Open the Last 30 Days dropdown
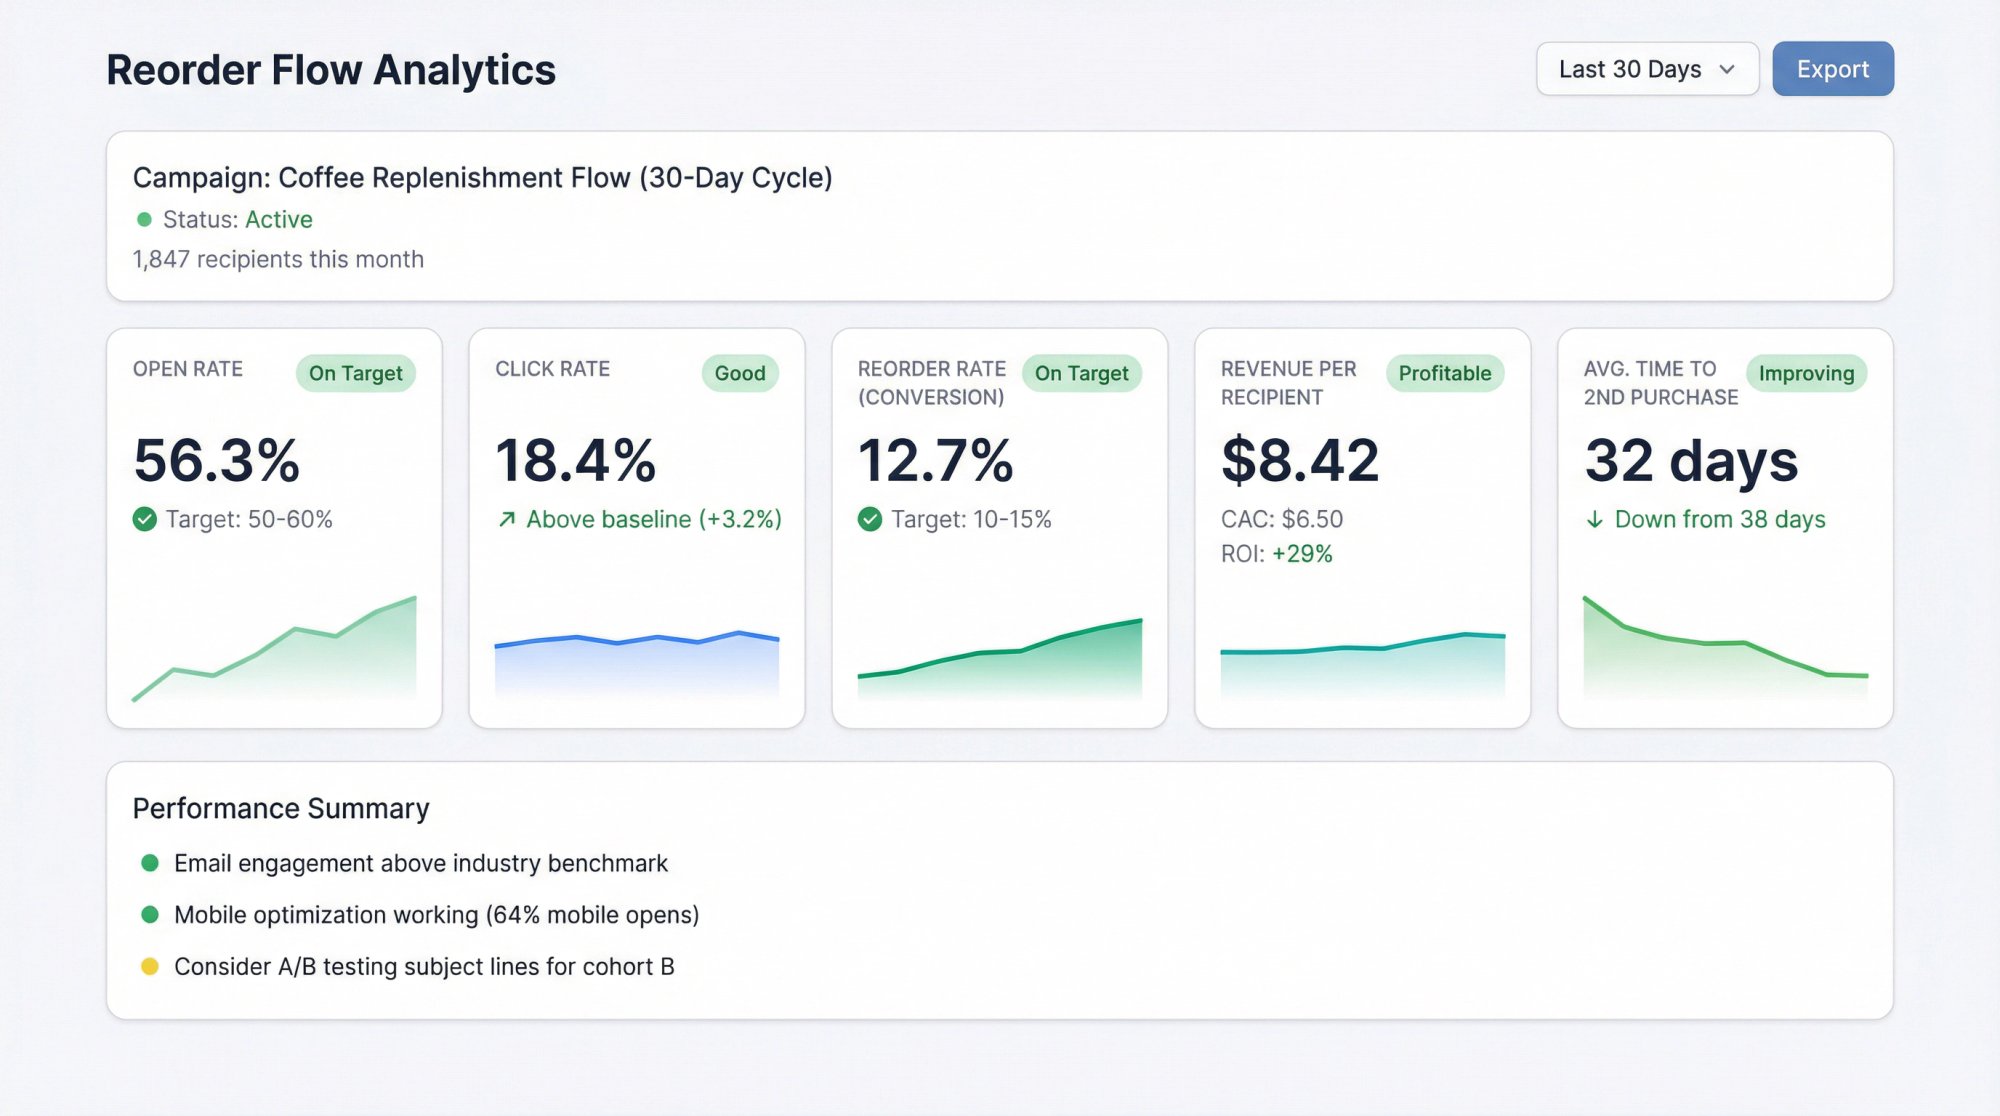This screenshot has width=2000, height=1116. [1647, 69]
